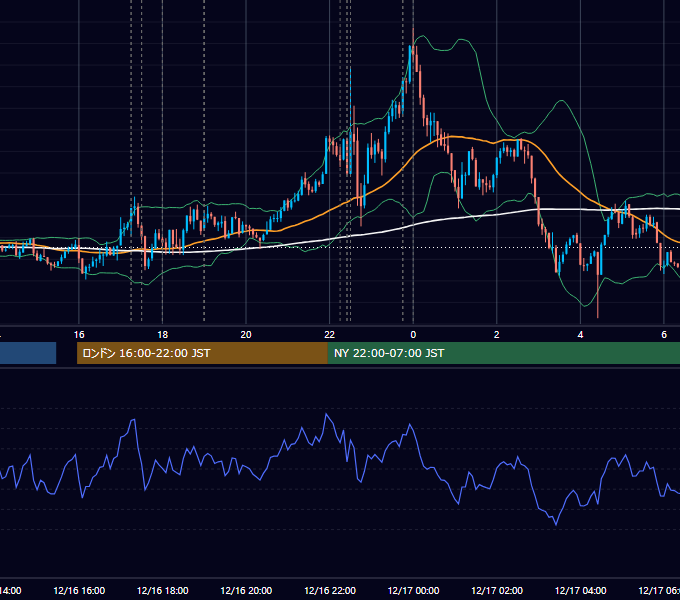
Task: Click the blue session bar before London
Action: point(28,353)
